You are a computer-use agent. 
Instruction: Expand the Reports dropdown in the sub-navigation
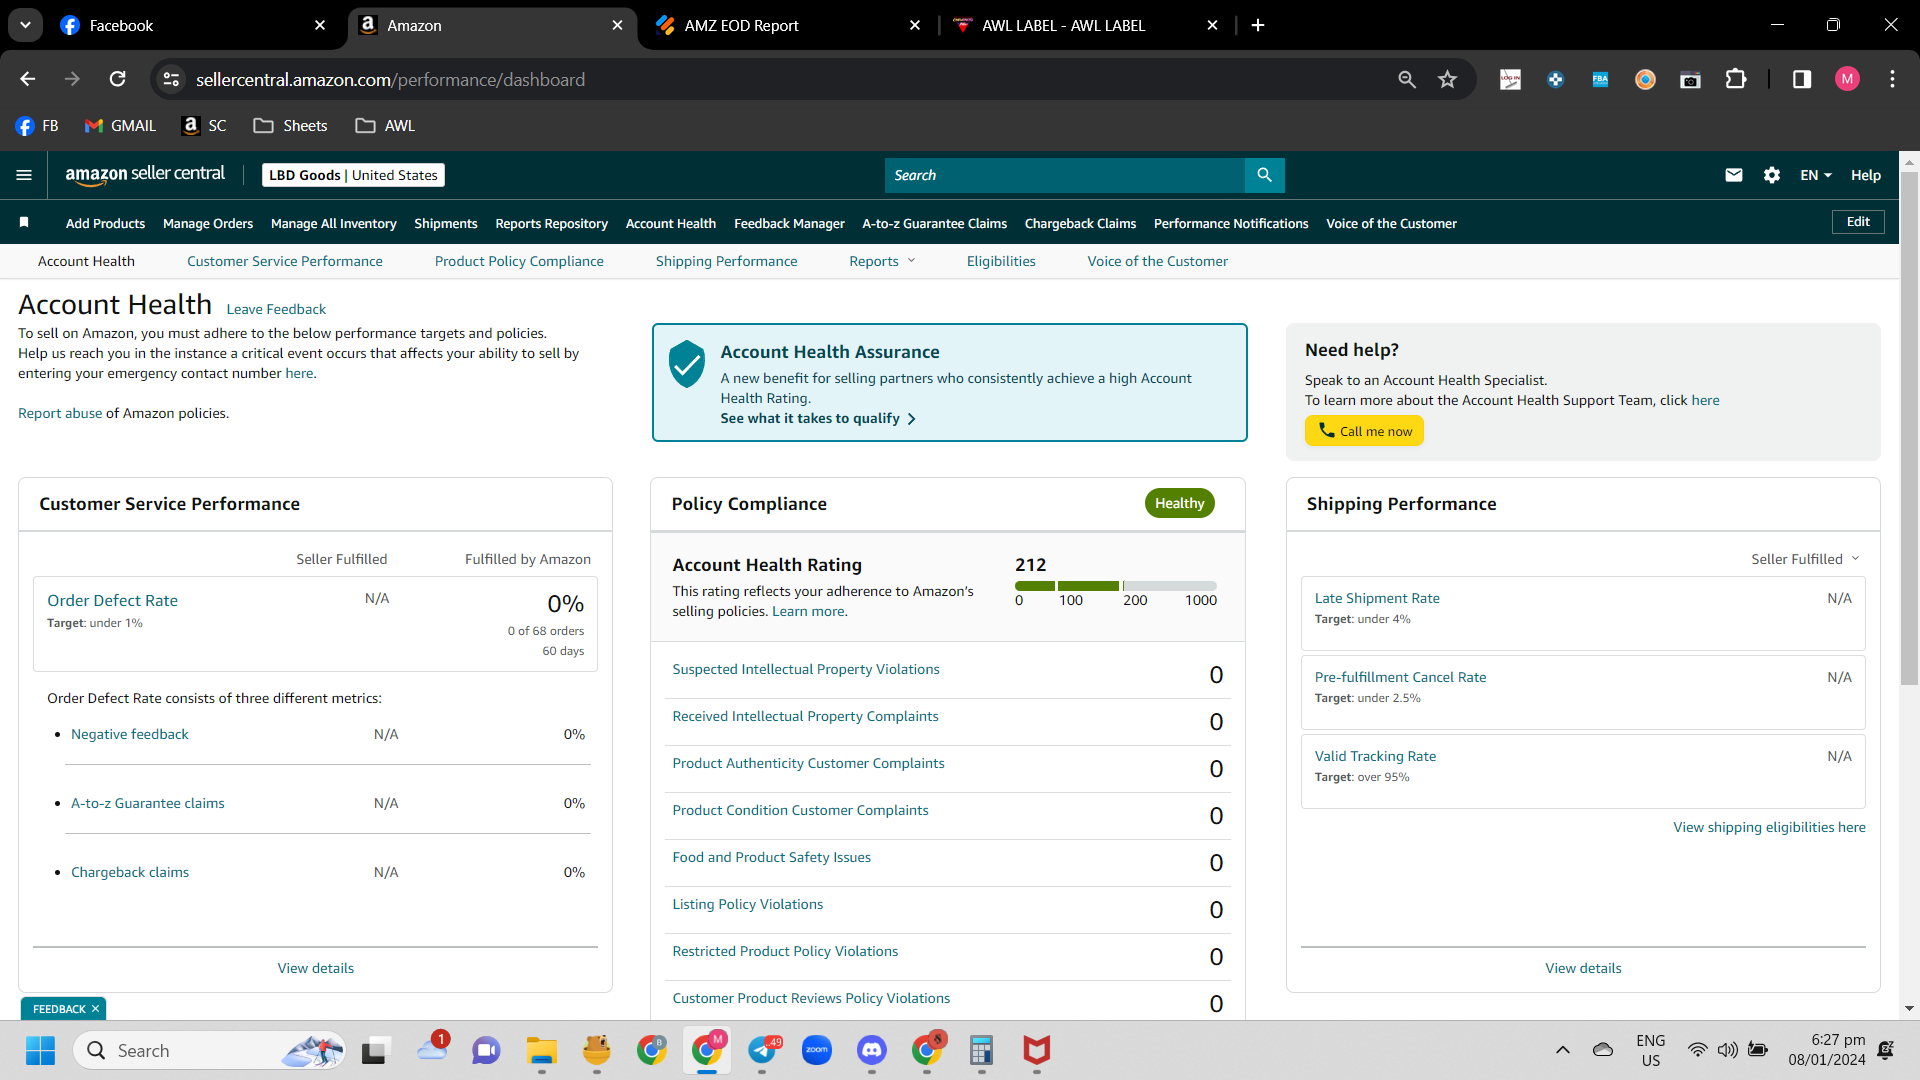882,262
